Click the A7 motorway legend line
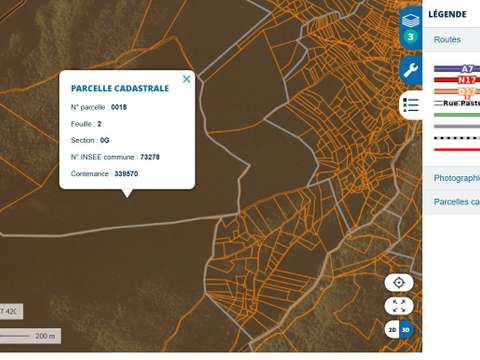The width and height of the screenshot is (480, 360). [457, 69]
